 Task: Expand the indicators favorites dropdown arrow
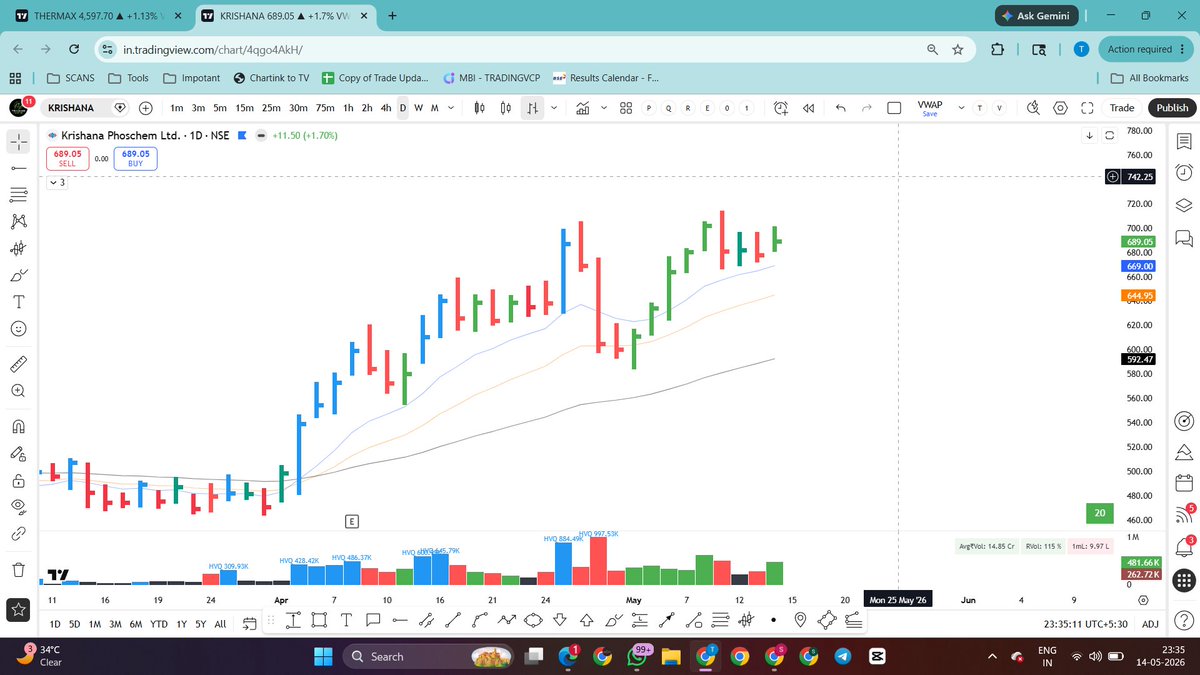coord(604,108)
